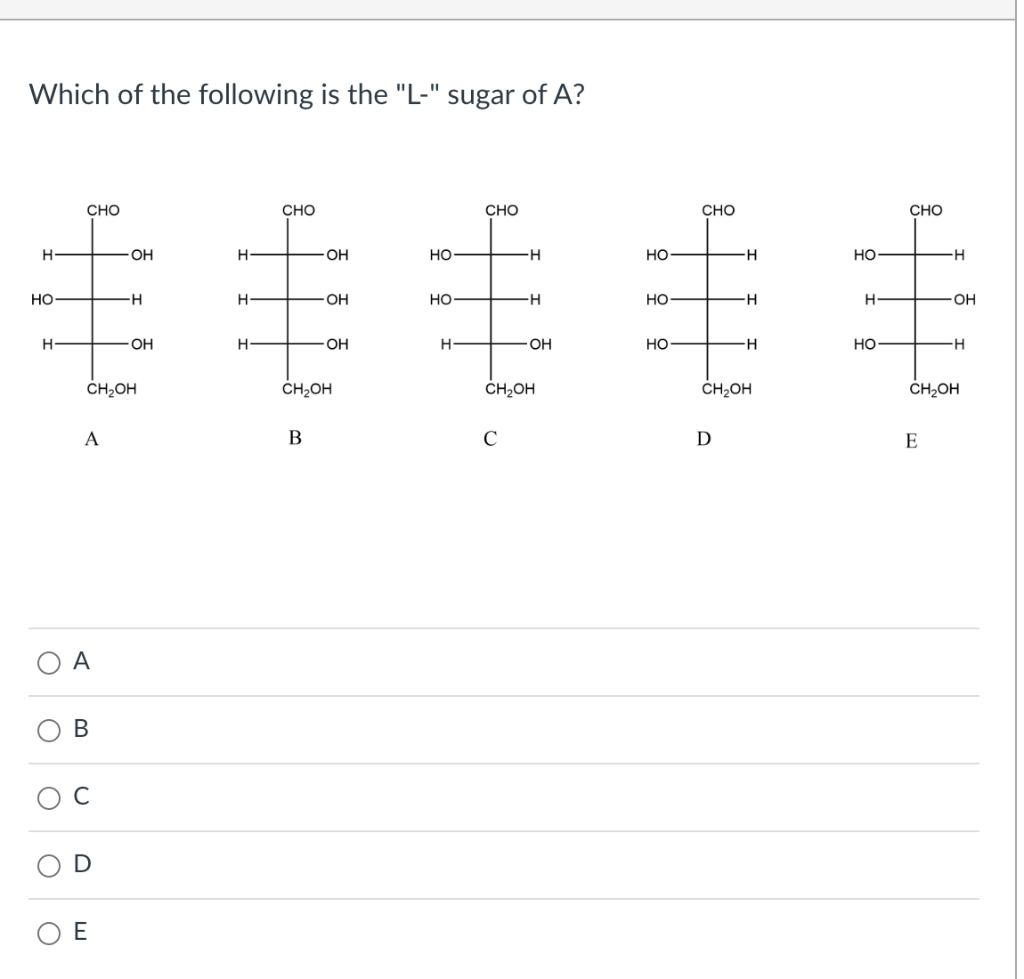Select radio button for answer E
Viewport: 1024px width, 979px height.
coord(47,932)
